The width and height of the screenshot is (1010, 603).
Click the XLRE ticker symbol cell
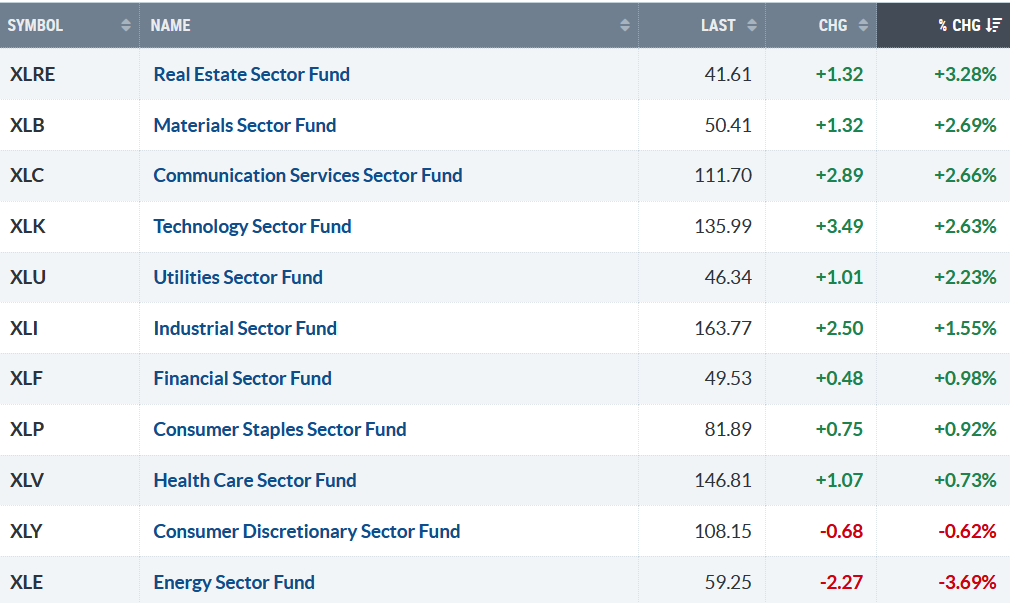[x=31, y=74]
